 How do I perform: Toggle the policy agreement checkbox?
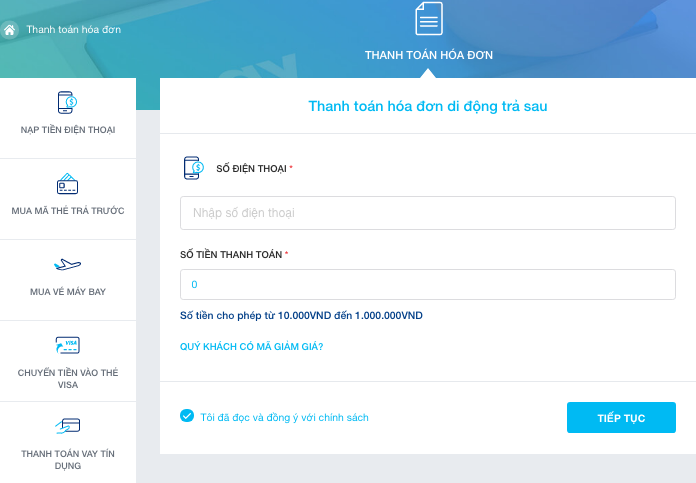click(x=187, y=416)
